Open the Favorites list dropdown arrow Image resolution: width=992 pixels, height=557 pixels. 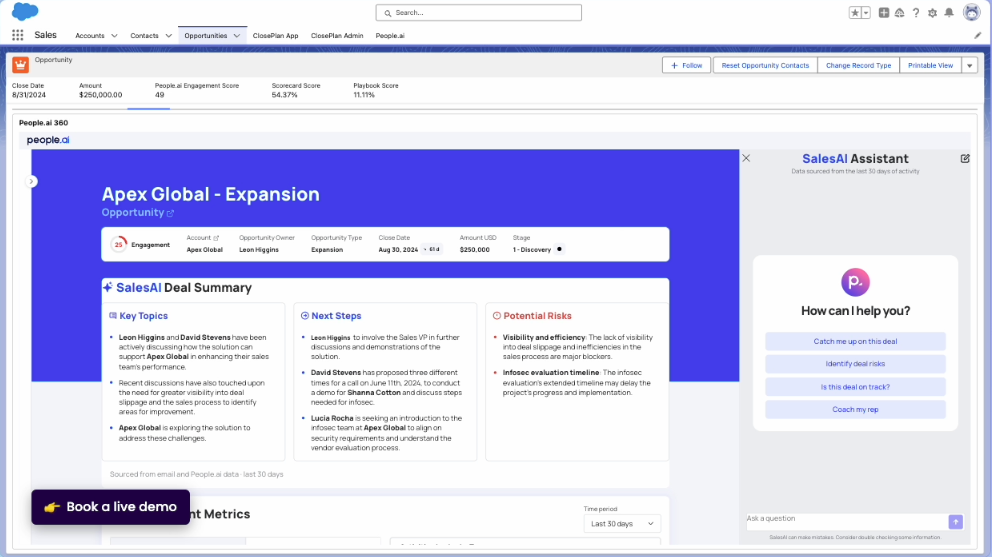pyautogui.click(x=866, y=13)
